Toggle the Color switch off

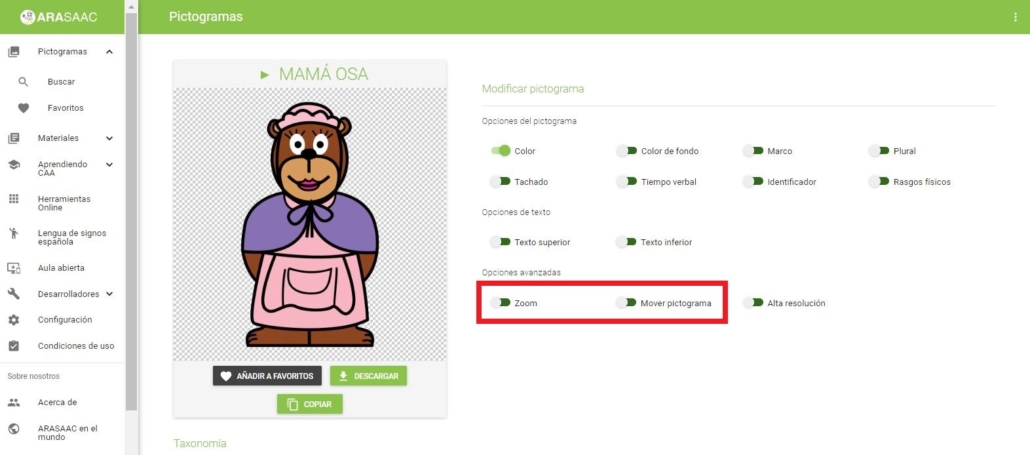pos(501,151)
